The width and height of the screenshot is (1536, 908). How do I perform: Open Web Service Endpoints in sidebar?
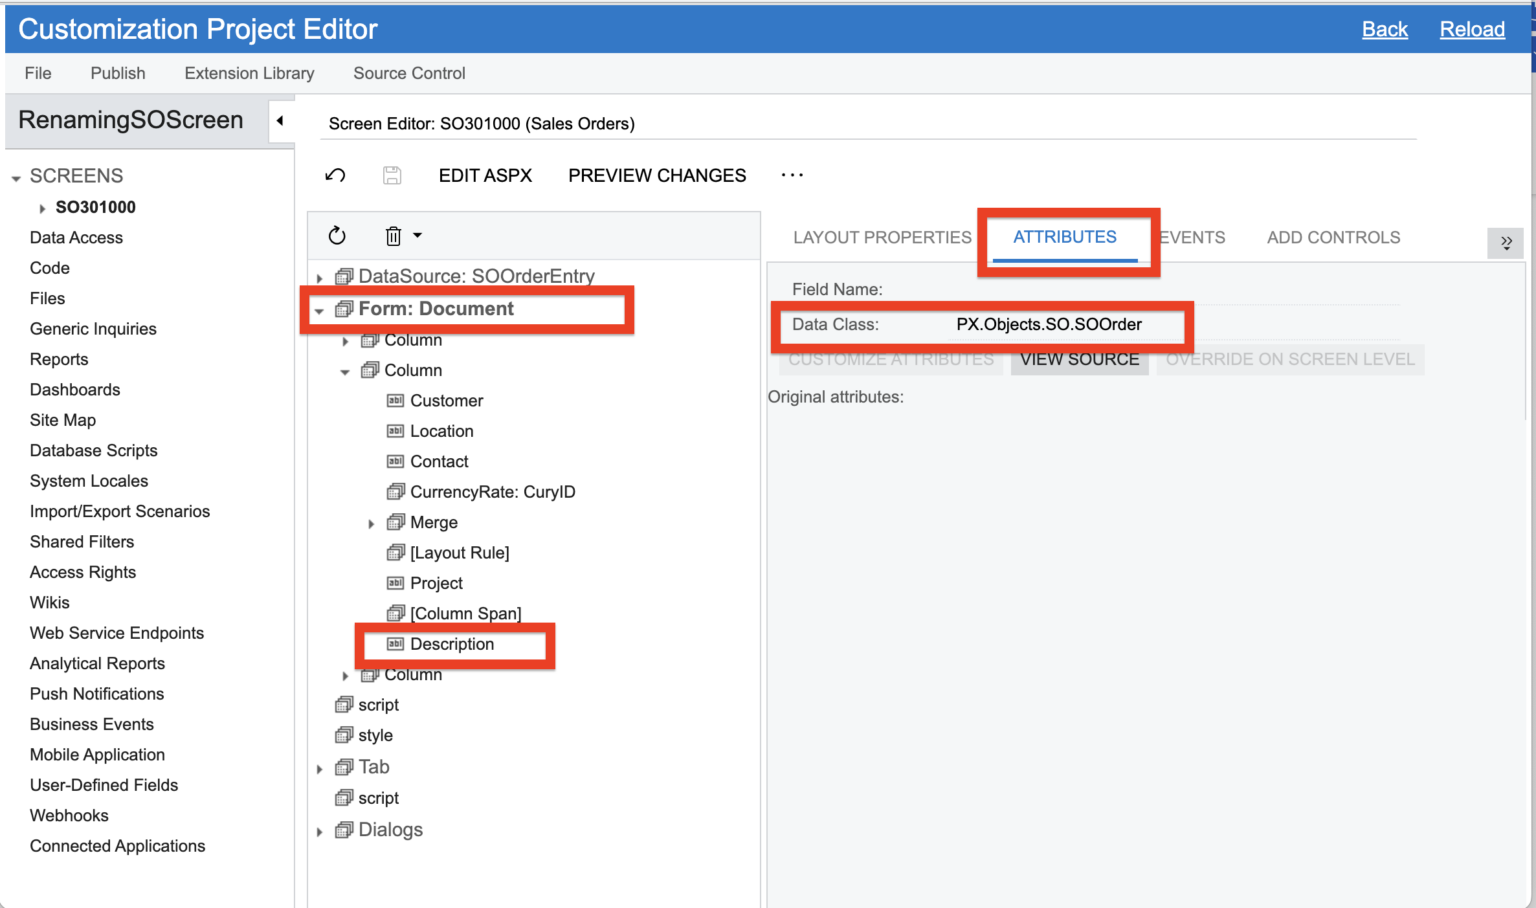117,633
